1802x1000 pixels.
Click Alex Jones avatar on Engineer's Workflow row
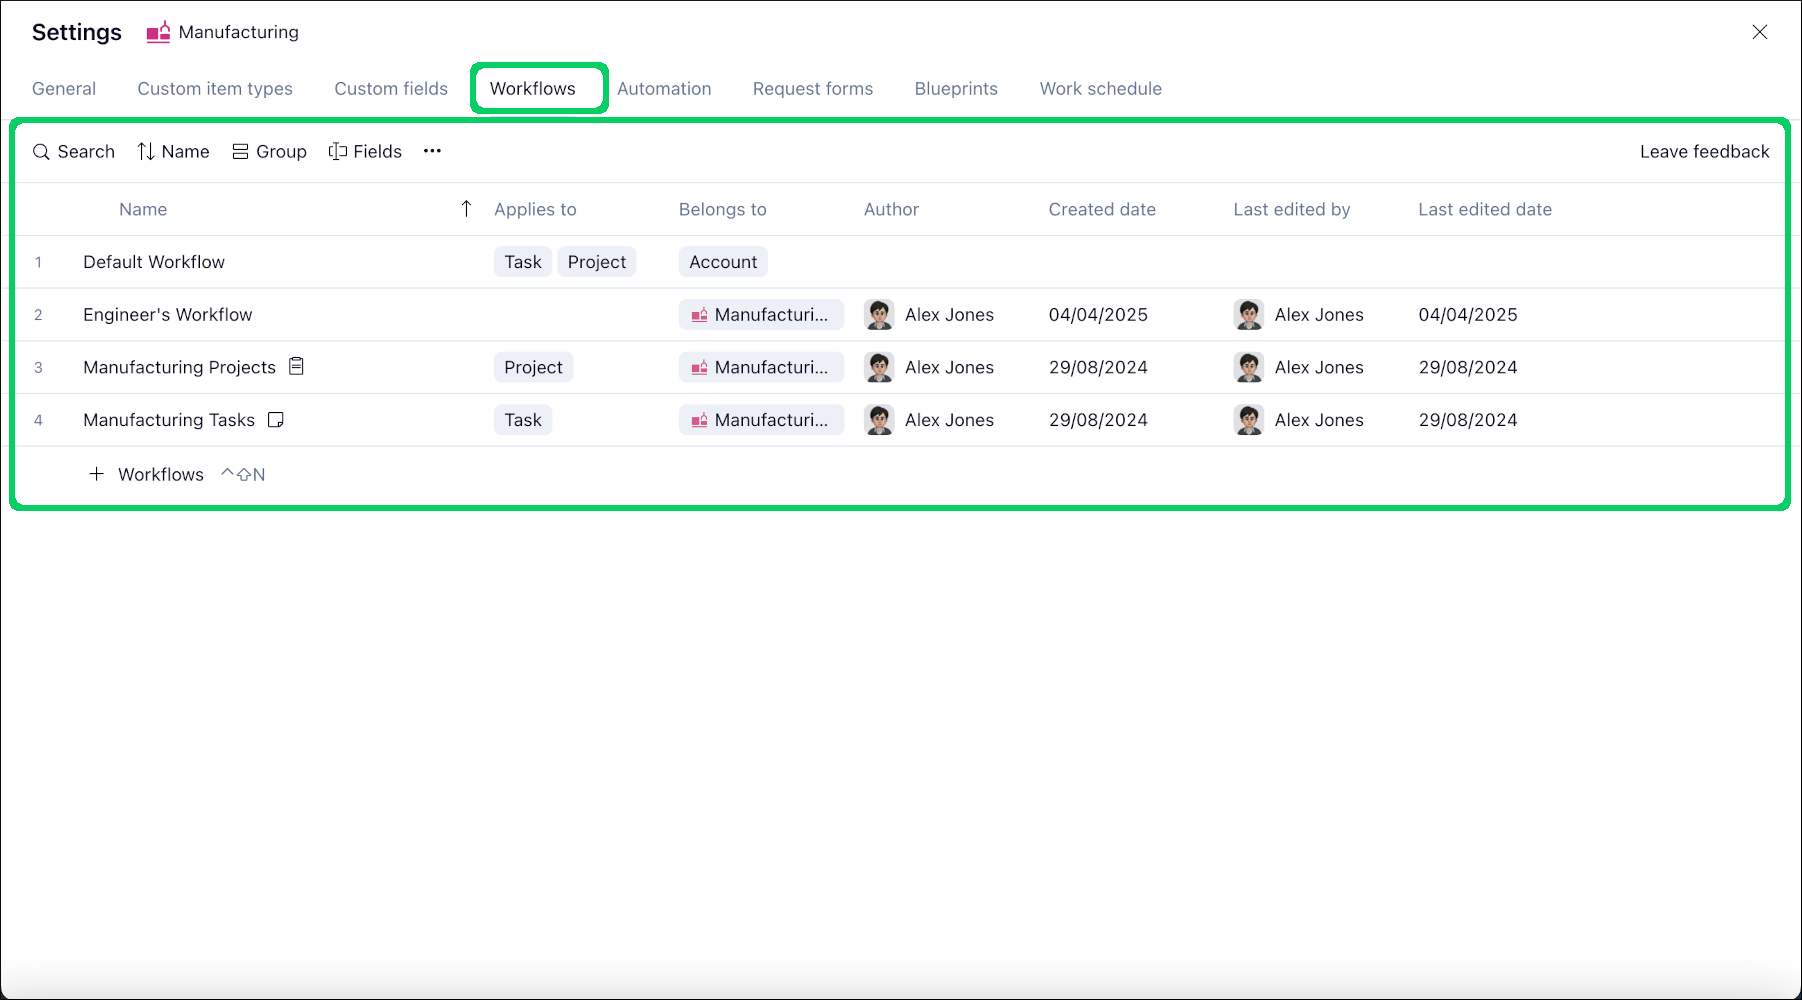coord(880,314)
